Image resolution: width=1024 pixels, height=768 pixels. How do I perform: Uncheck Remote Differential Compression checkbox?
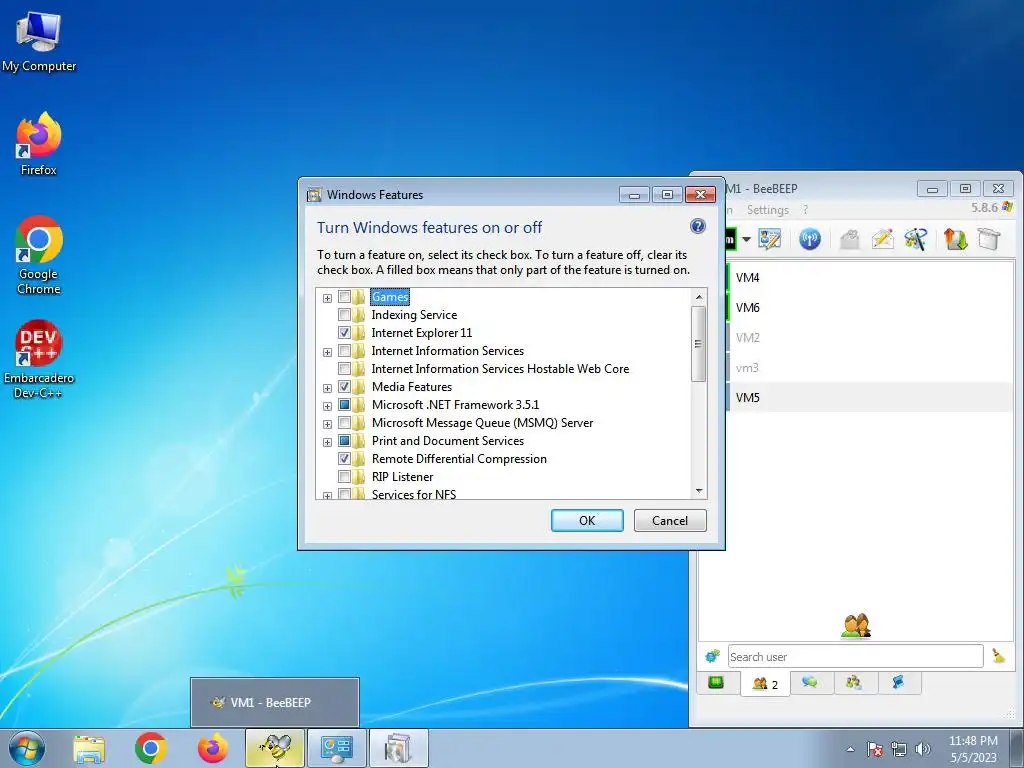pyautogui.click(x=344, y=458)
